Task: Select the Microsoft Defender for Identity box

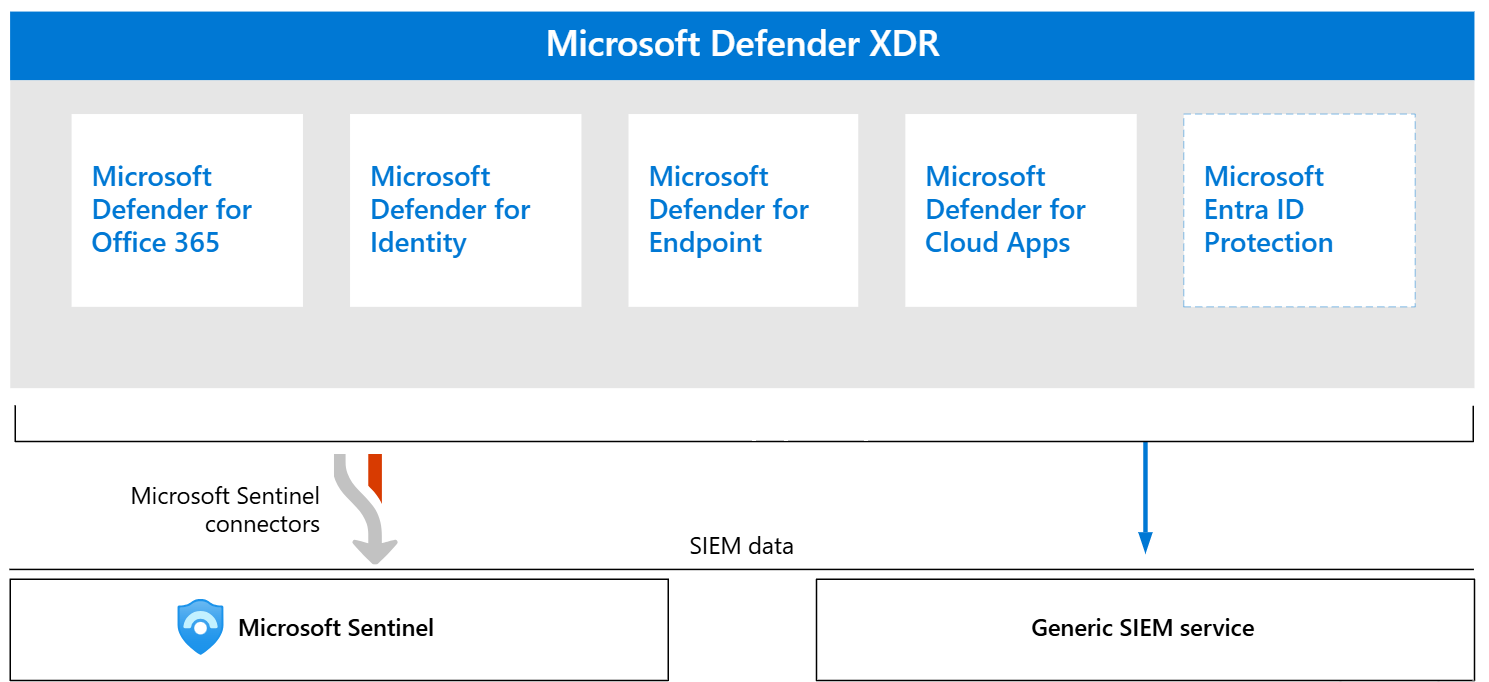Action: pyautogui.click(x=465, y=210)
